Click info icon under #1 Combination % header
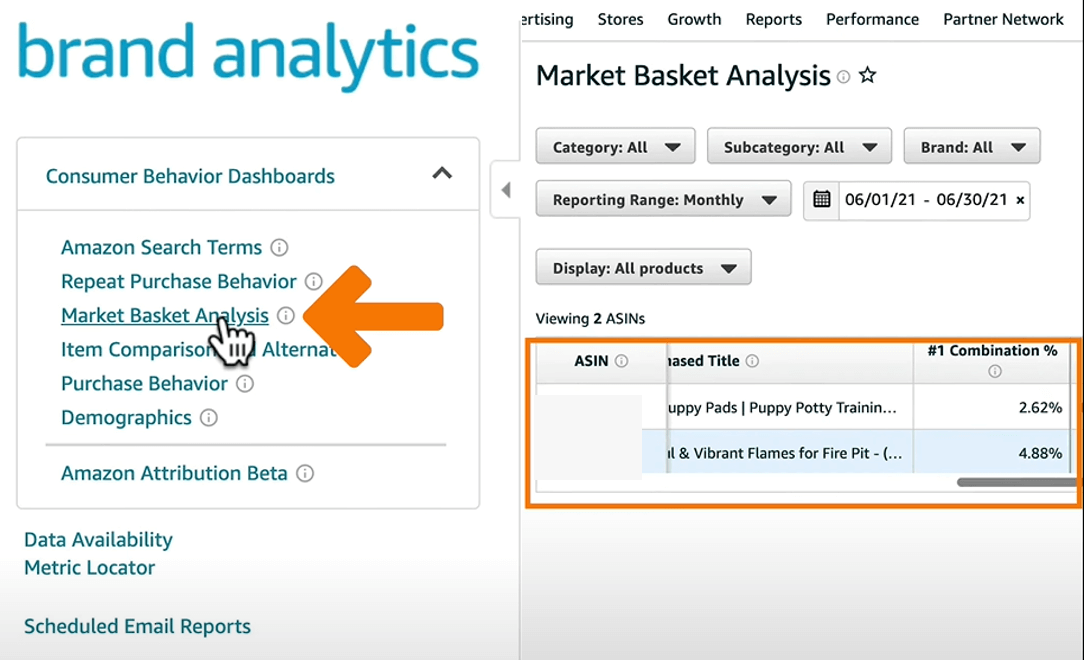 point(994,371)
